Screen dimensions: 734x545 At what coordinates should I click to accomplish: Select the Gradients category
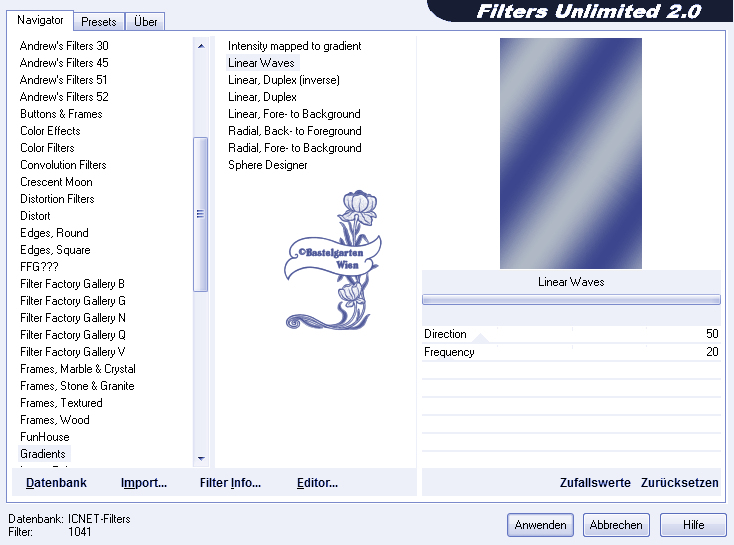click(x=43, y=454)
